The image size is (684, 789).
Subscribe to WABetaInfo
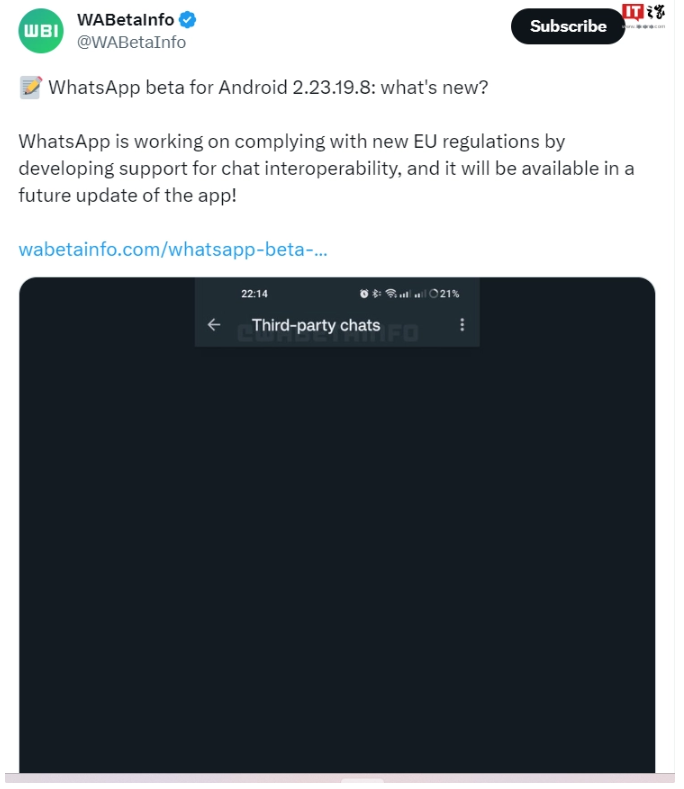tap(568, 26)
